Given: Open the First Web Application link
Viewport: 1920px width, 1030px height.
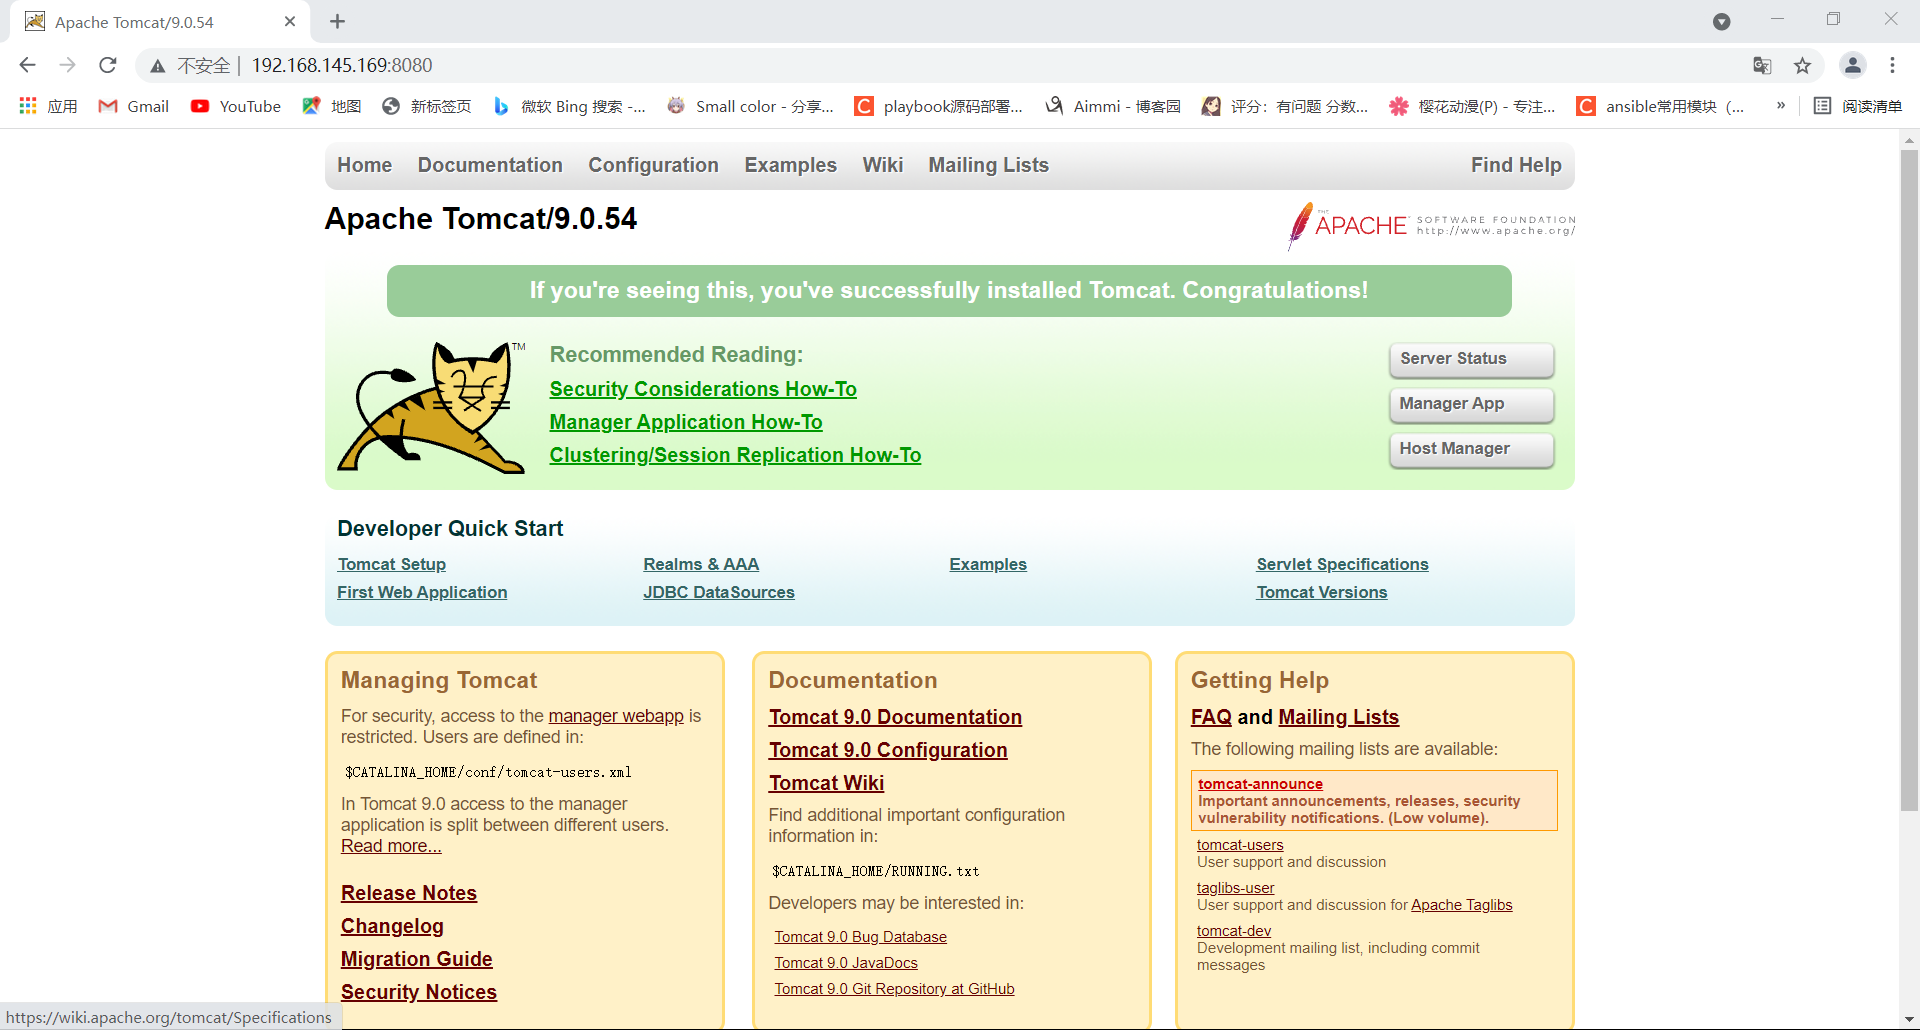Looking at the screenshot, I should pos(422,592).
